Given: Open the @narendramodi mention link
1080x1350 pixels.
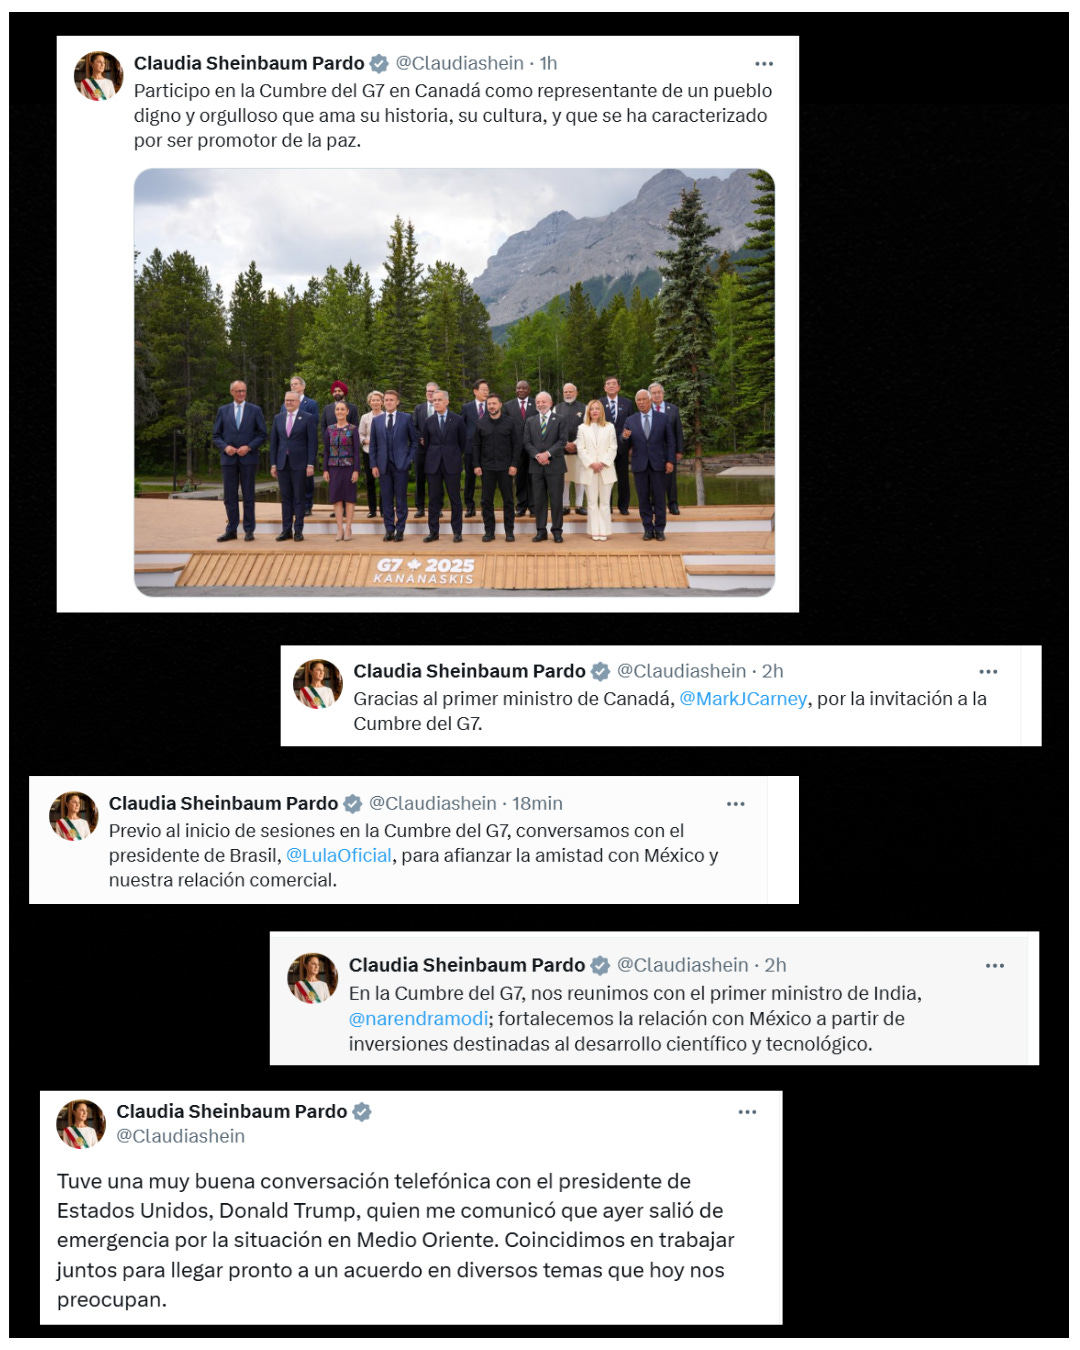Looking at the screenshot, I should tap(419, 1019).
